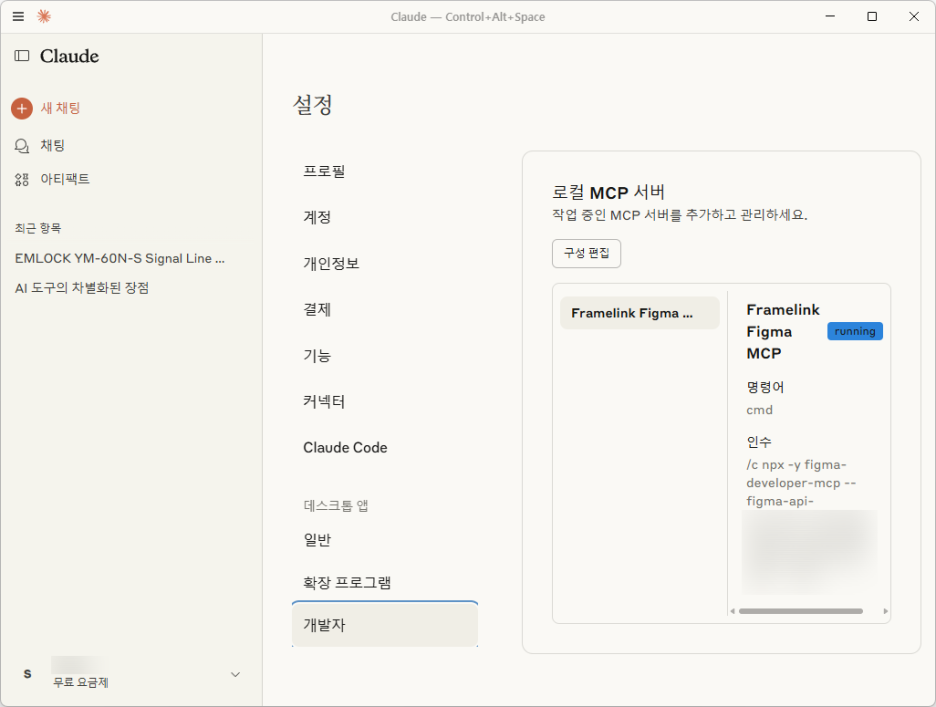Image resolution: width=936 pixels, height=707 pixels.
Task: Maximize the Claude window
Action: (872, 17)
